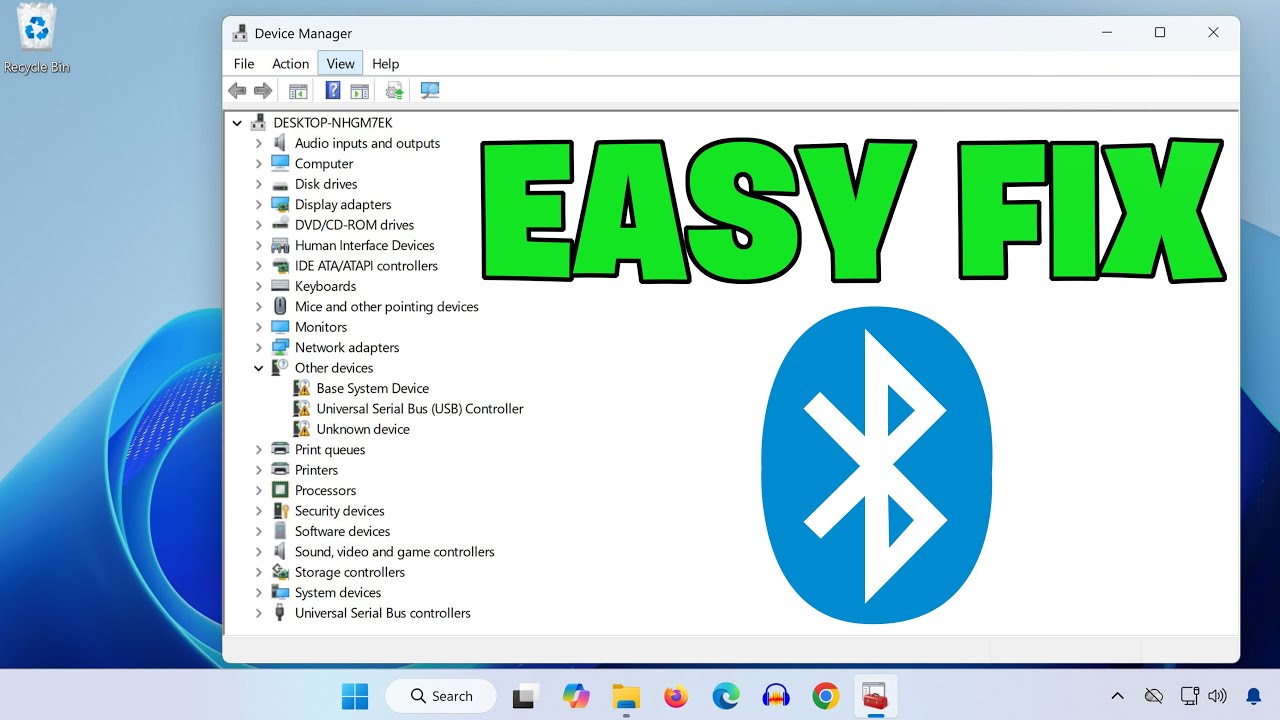This screenshot has height=720, width=1280.
Task: Expand Sound, video and game controllers
Action: pos(259,552)
